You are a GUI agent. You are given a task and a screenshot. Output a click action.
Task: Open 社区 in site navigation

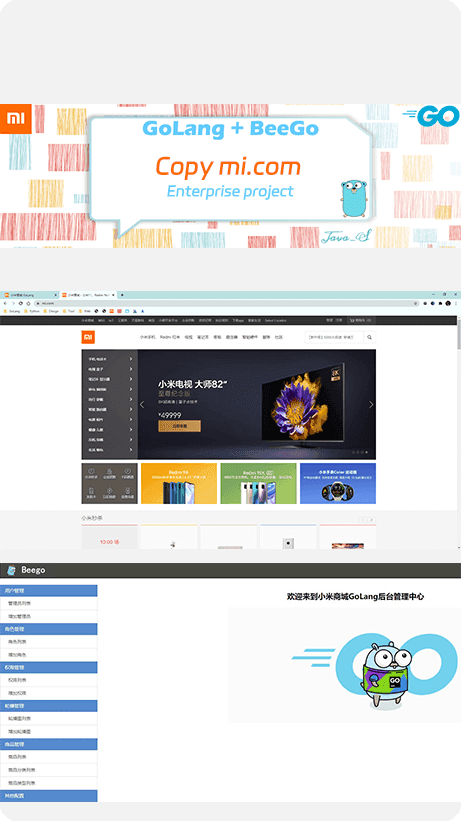coord(279,338)
